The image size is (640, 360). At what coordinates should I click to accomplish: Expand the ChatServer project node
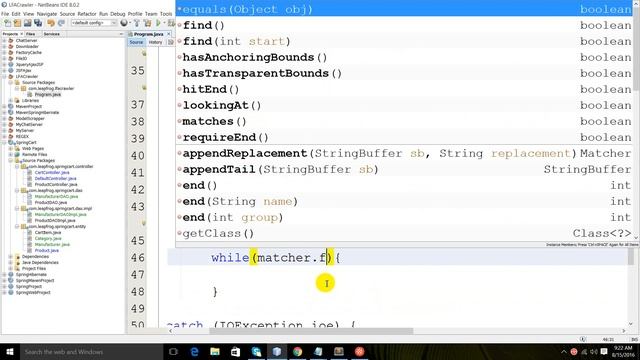4,40
